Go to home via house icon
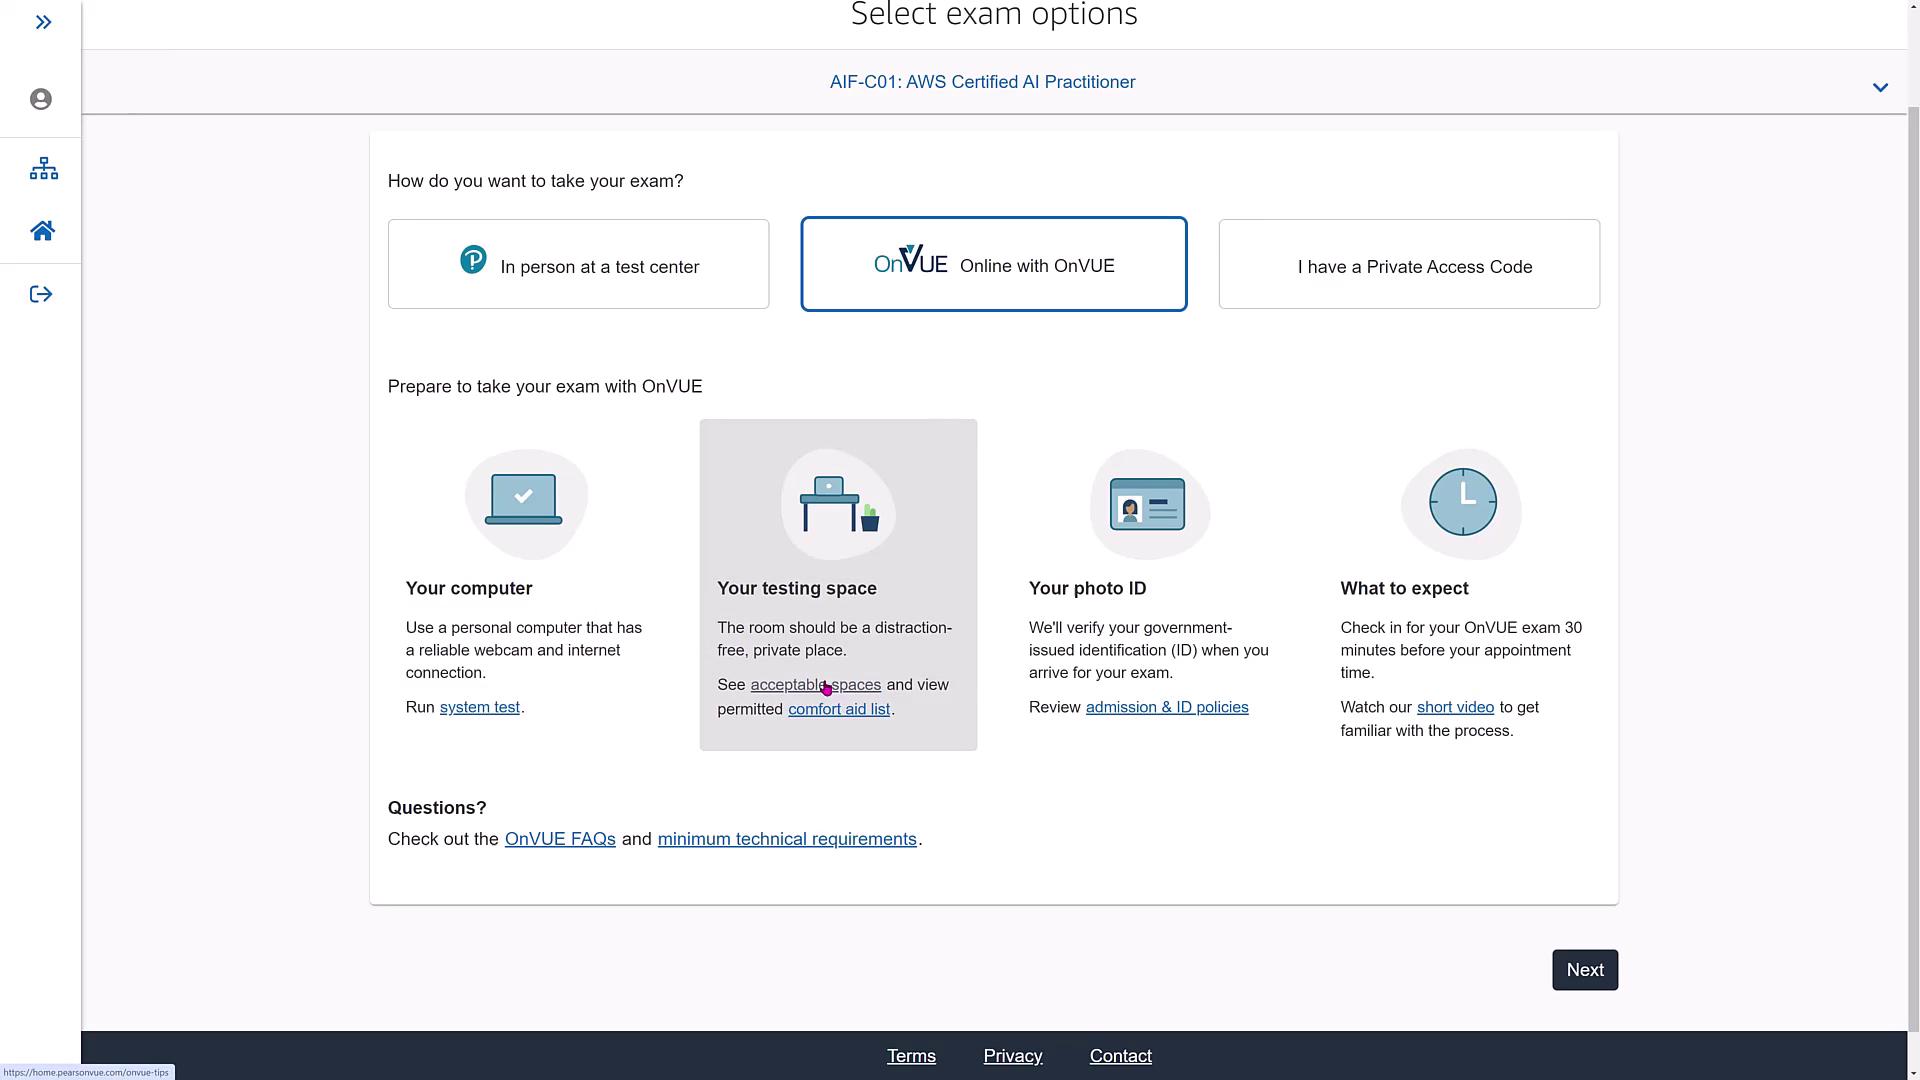Screen dimensions: 1920x1080 click(x=42, y=231)
